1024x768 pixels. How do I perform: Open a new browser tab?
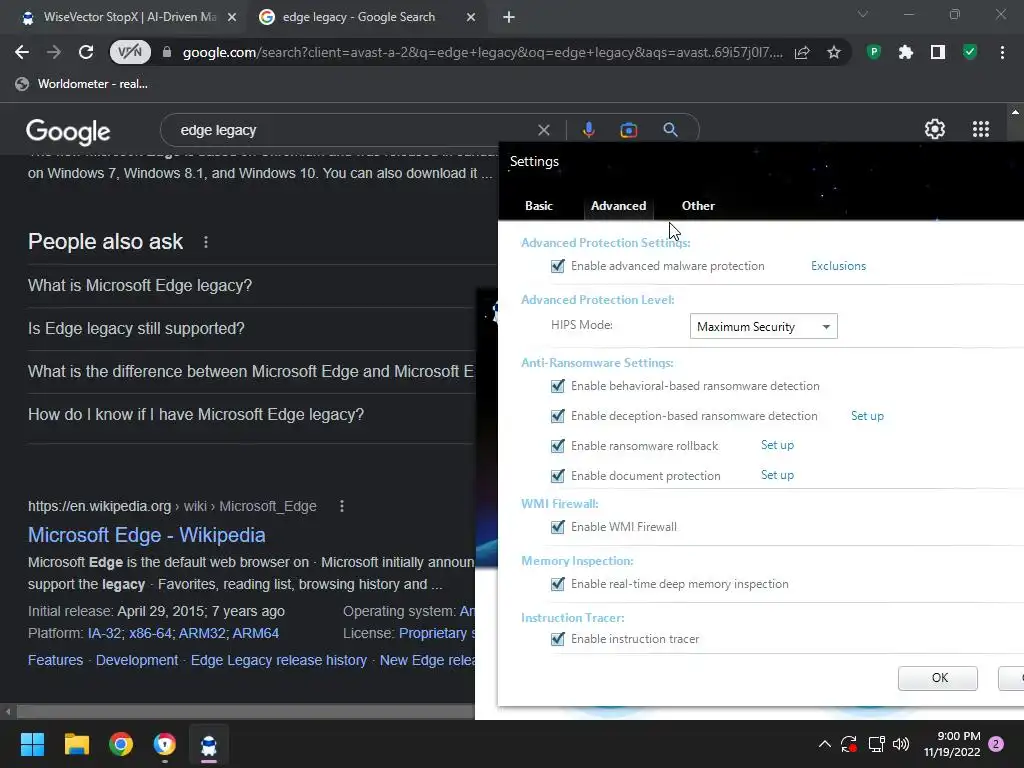pyautogui.click(x=509, y=17)
